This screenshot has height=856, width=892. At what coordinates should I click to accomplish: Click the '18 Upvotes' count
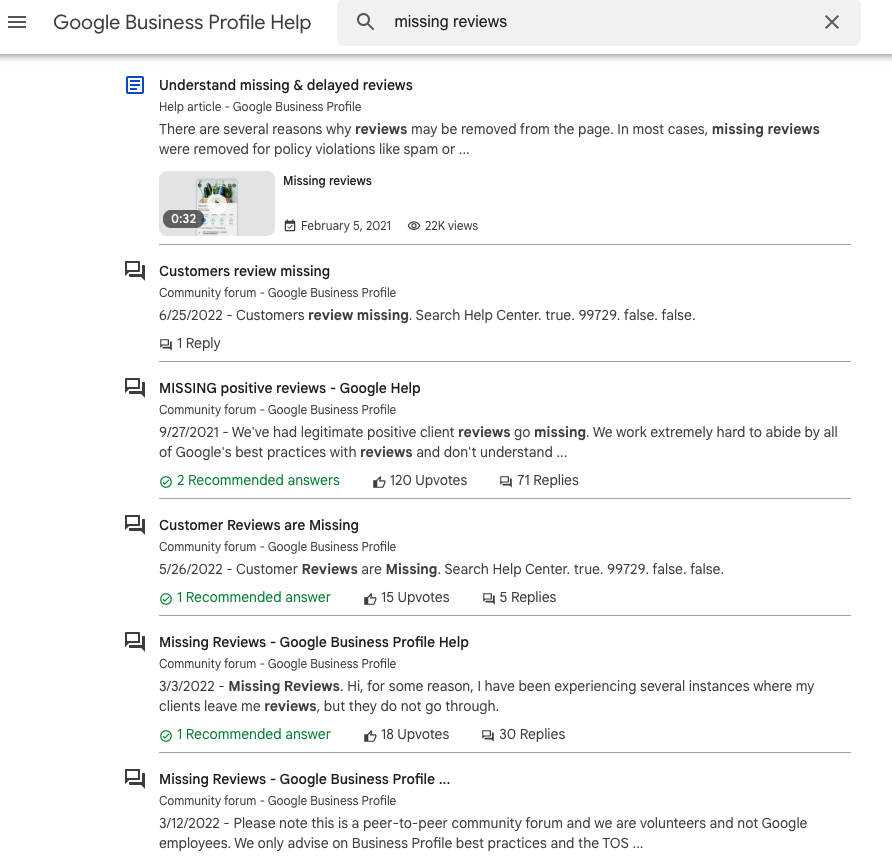click(x=415, y=734)
